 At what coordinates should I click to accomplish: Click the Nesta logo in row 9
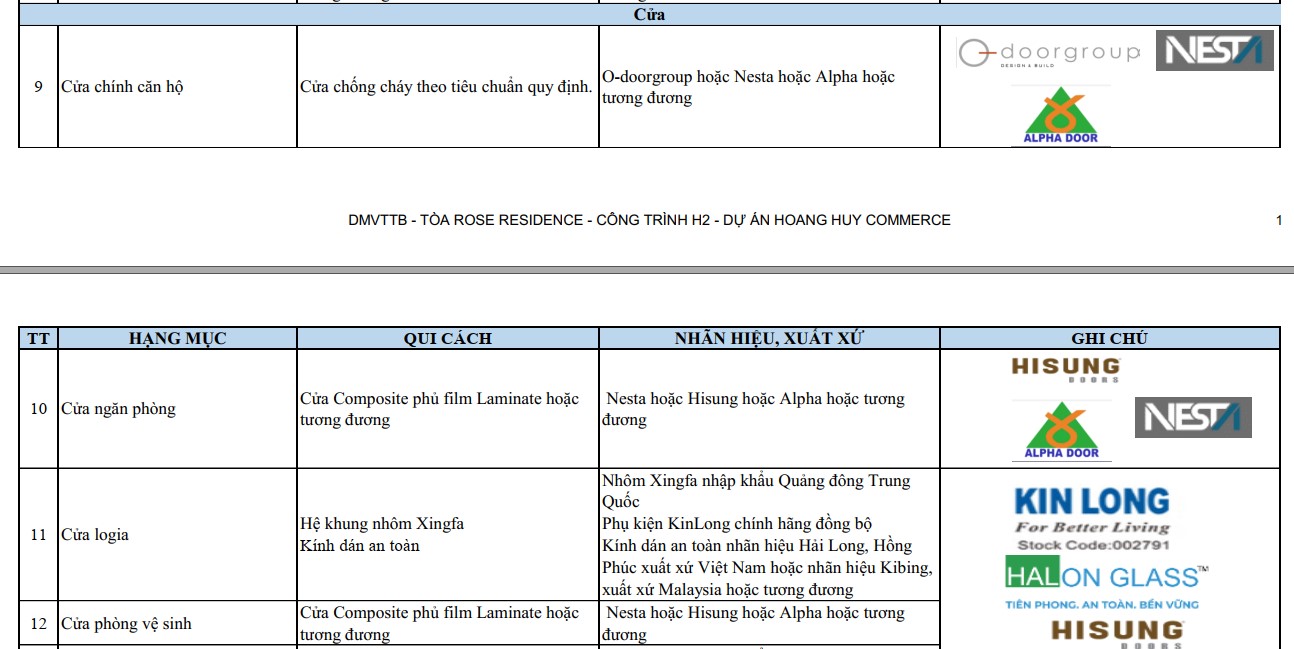(1215, 50)
